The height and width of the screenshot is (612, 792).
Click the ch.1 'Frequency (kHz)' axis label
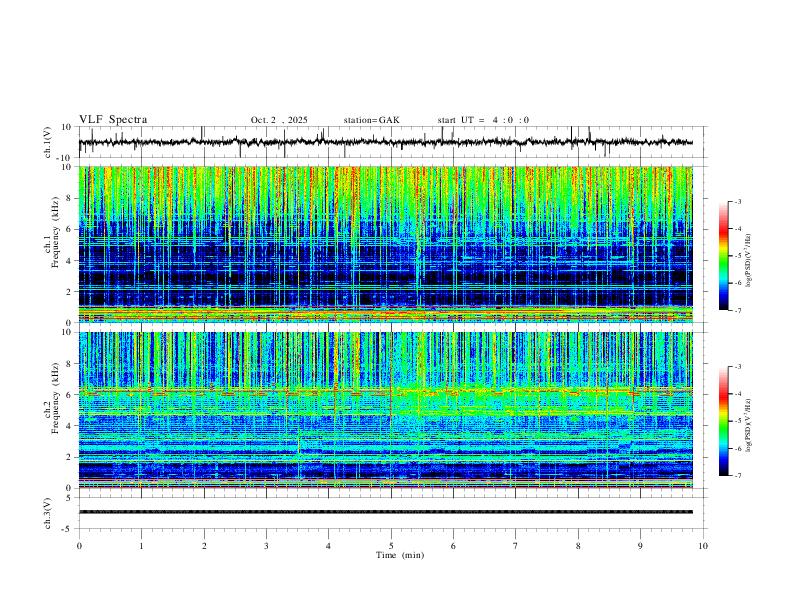pyautogui.click(x=56, y=232)
